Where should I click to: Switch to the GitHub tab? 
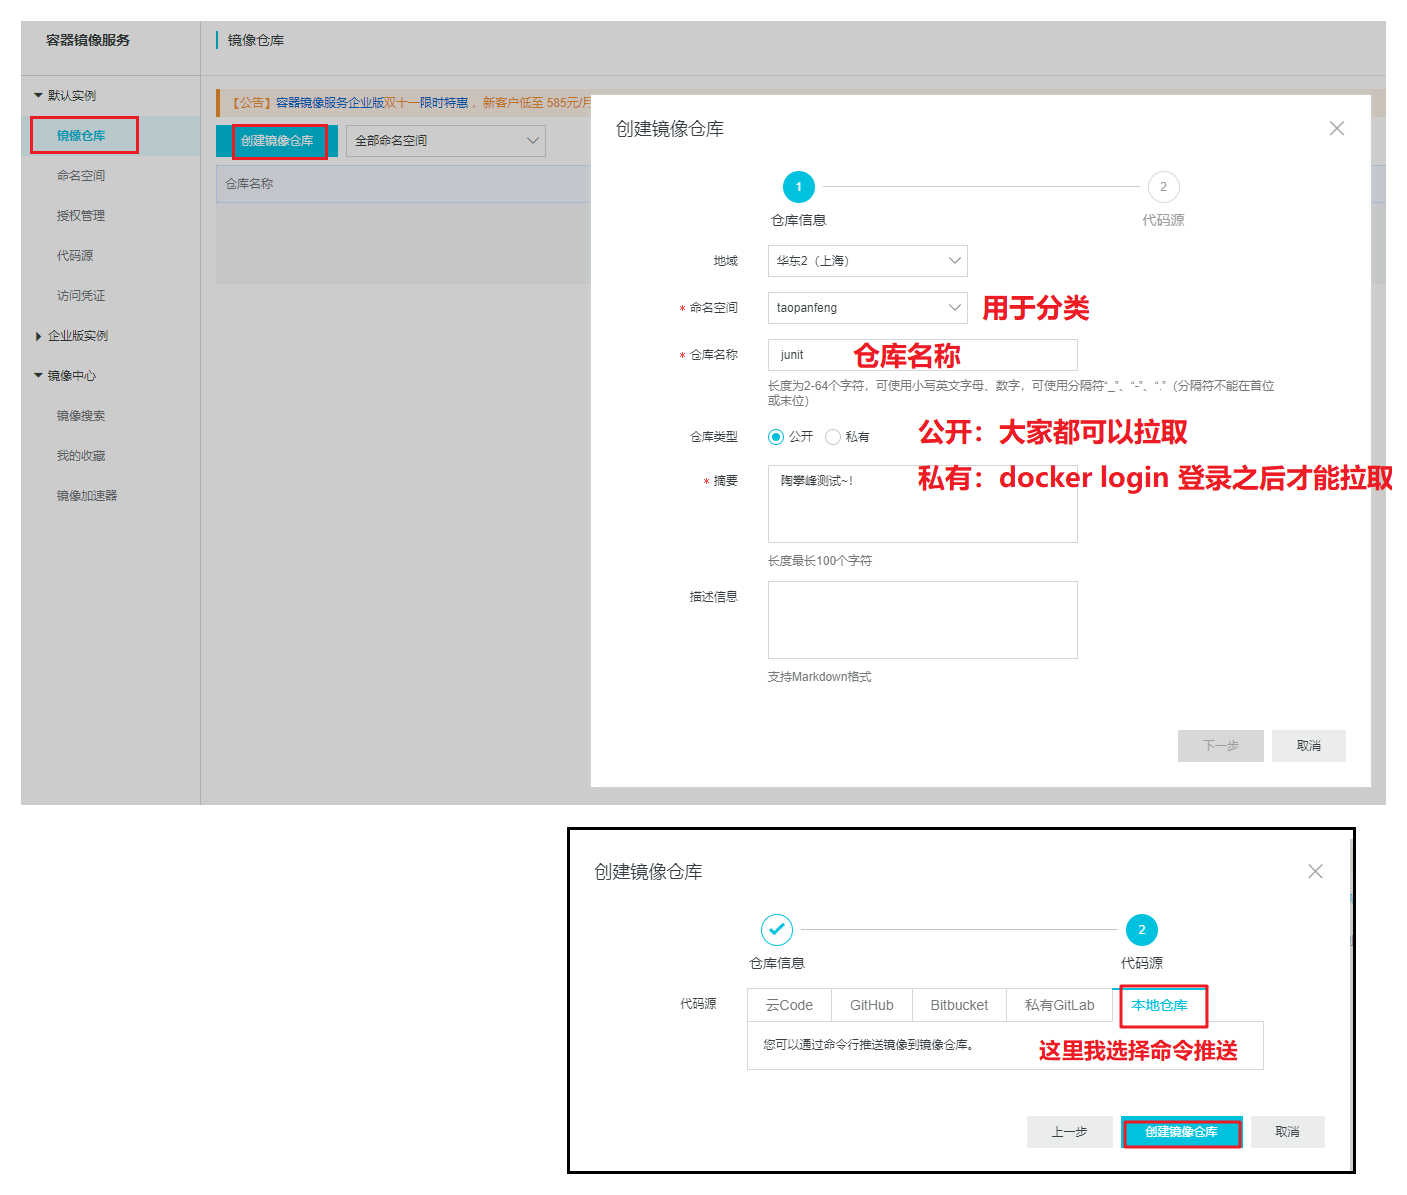[872, 1005]
